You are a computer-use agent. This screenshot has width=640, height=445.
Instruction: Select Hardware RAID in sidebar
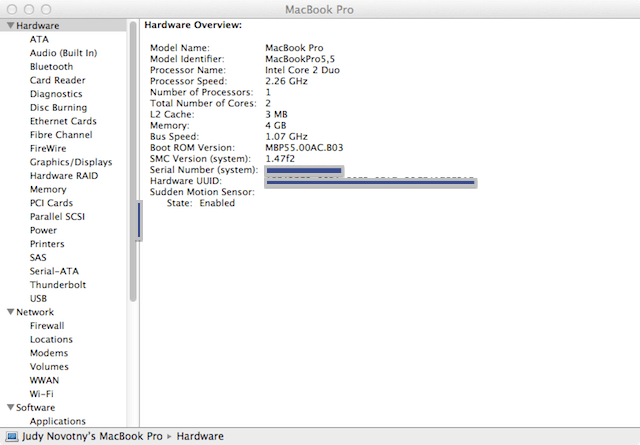[64, 176]
